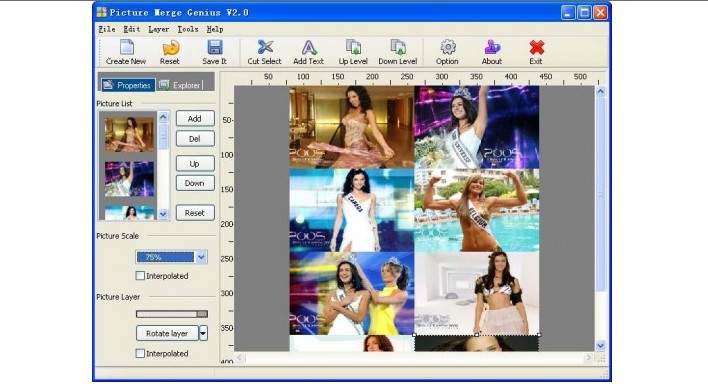Viewport: 708px width, 391px height.
Task: Click the Del button
Action: [195, 139]
